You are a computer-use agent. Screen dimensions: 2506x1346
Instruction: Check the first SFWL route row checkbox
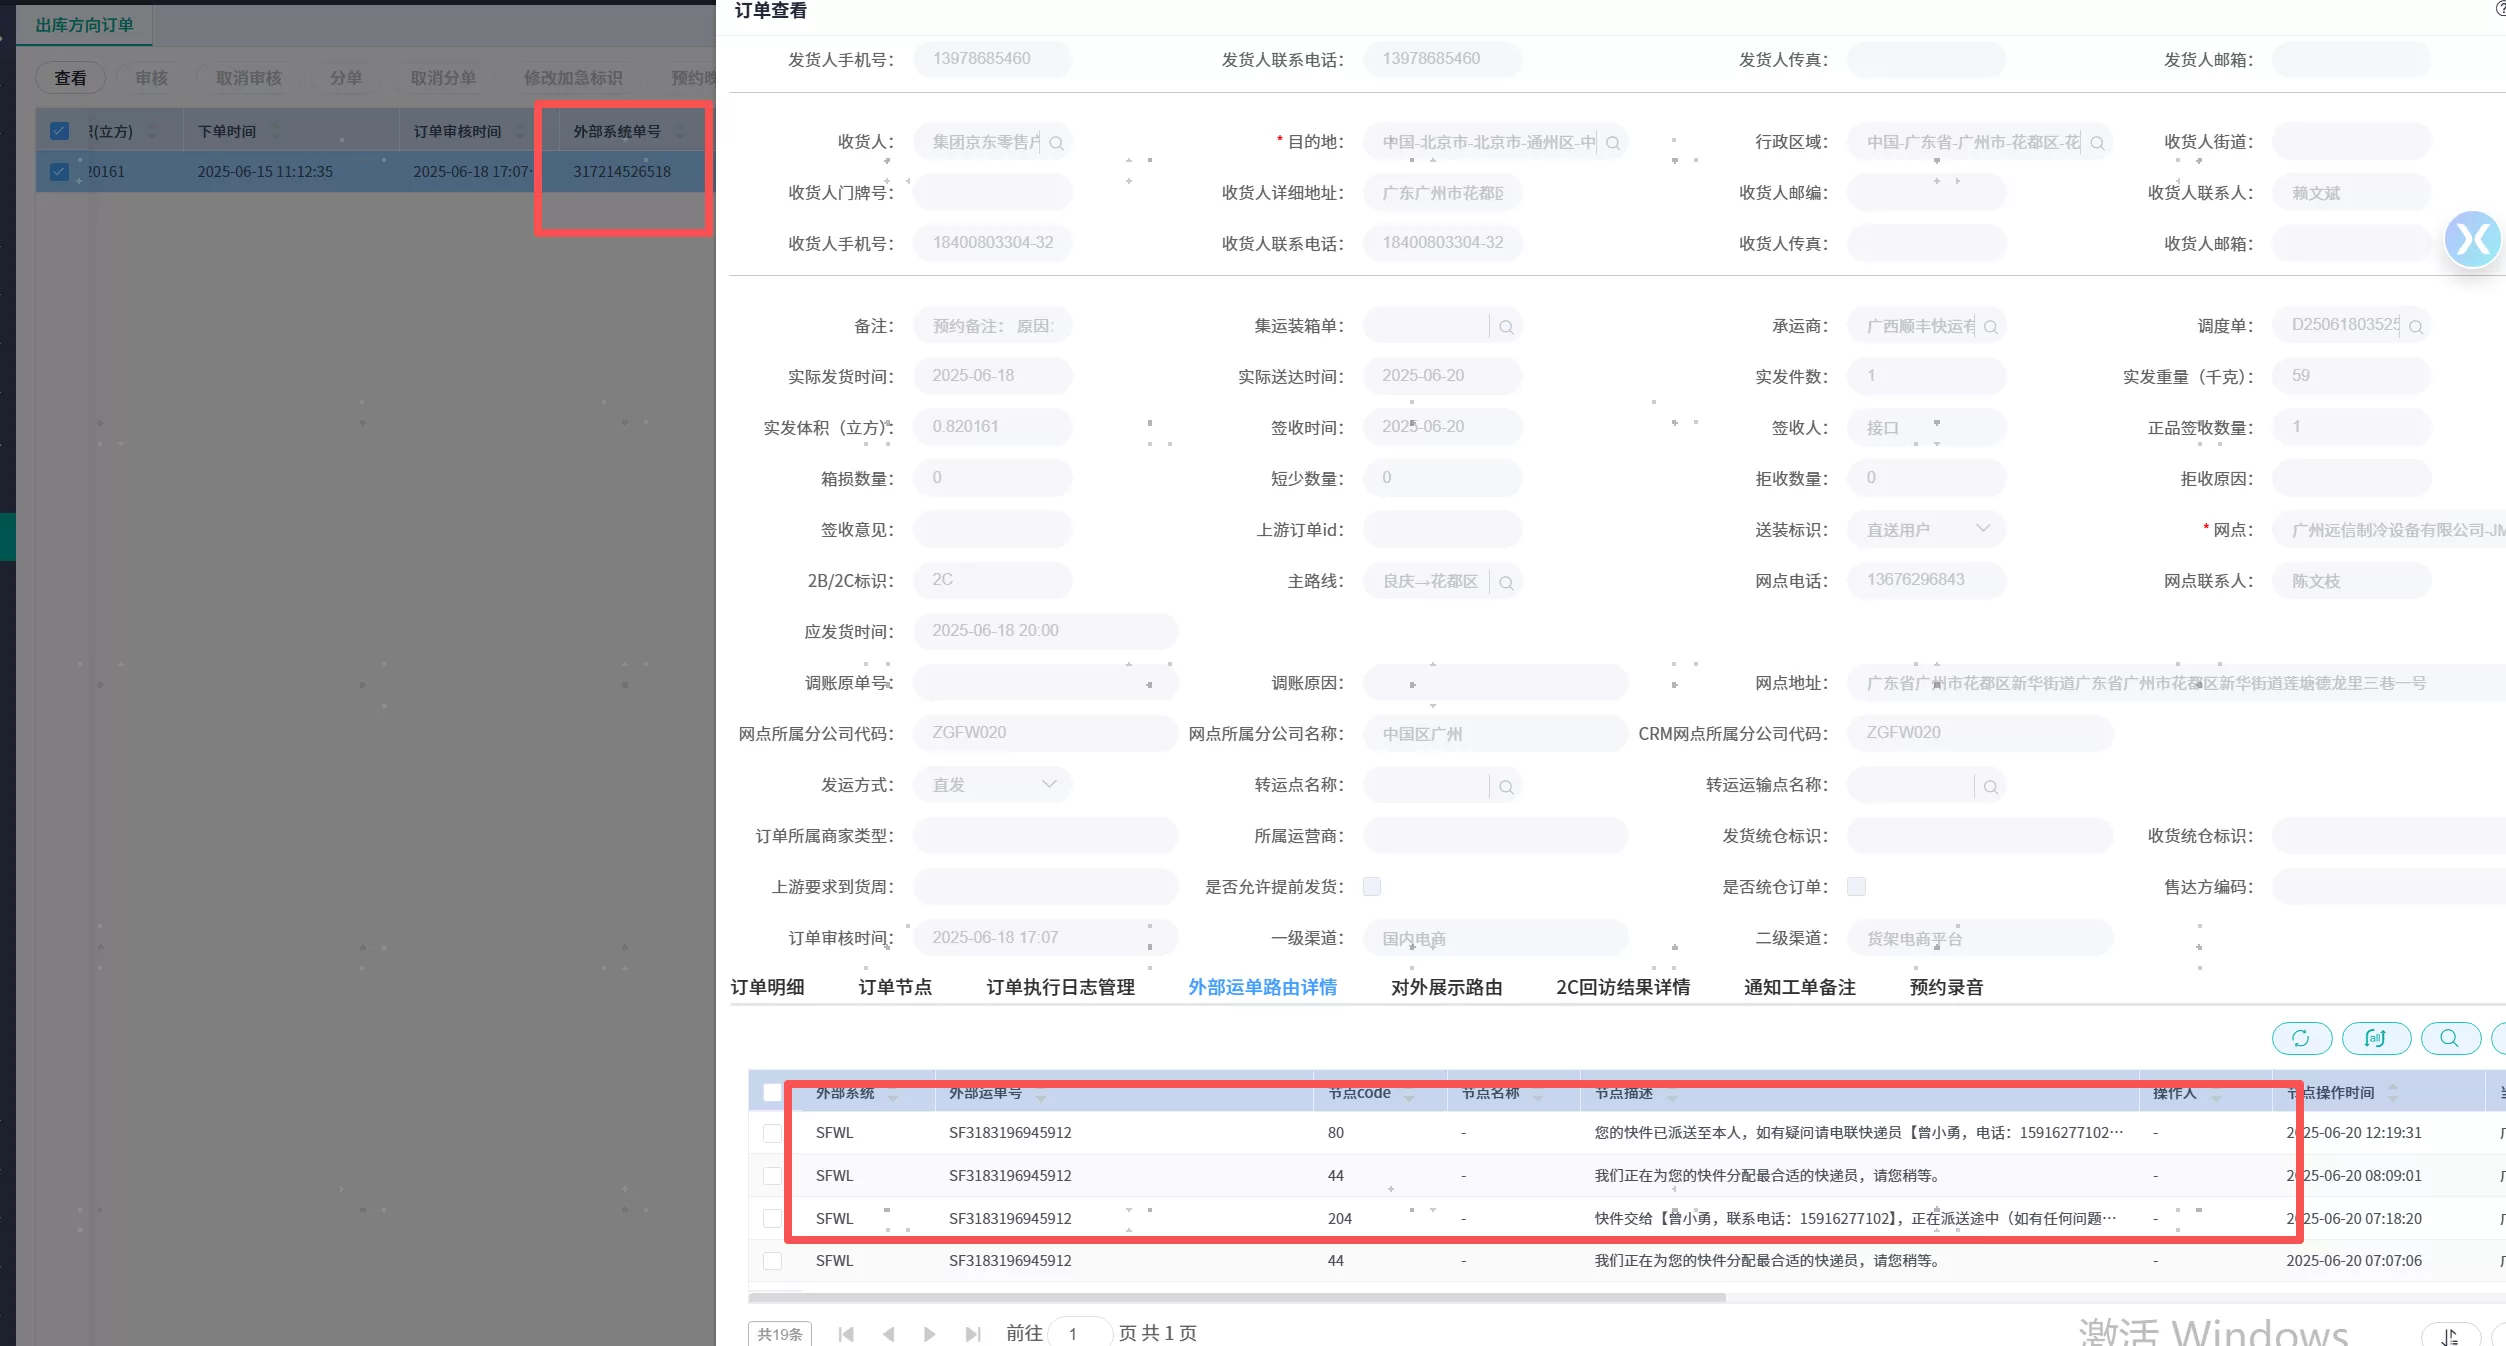pyautogui.click(x=772, y=1133)
